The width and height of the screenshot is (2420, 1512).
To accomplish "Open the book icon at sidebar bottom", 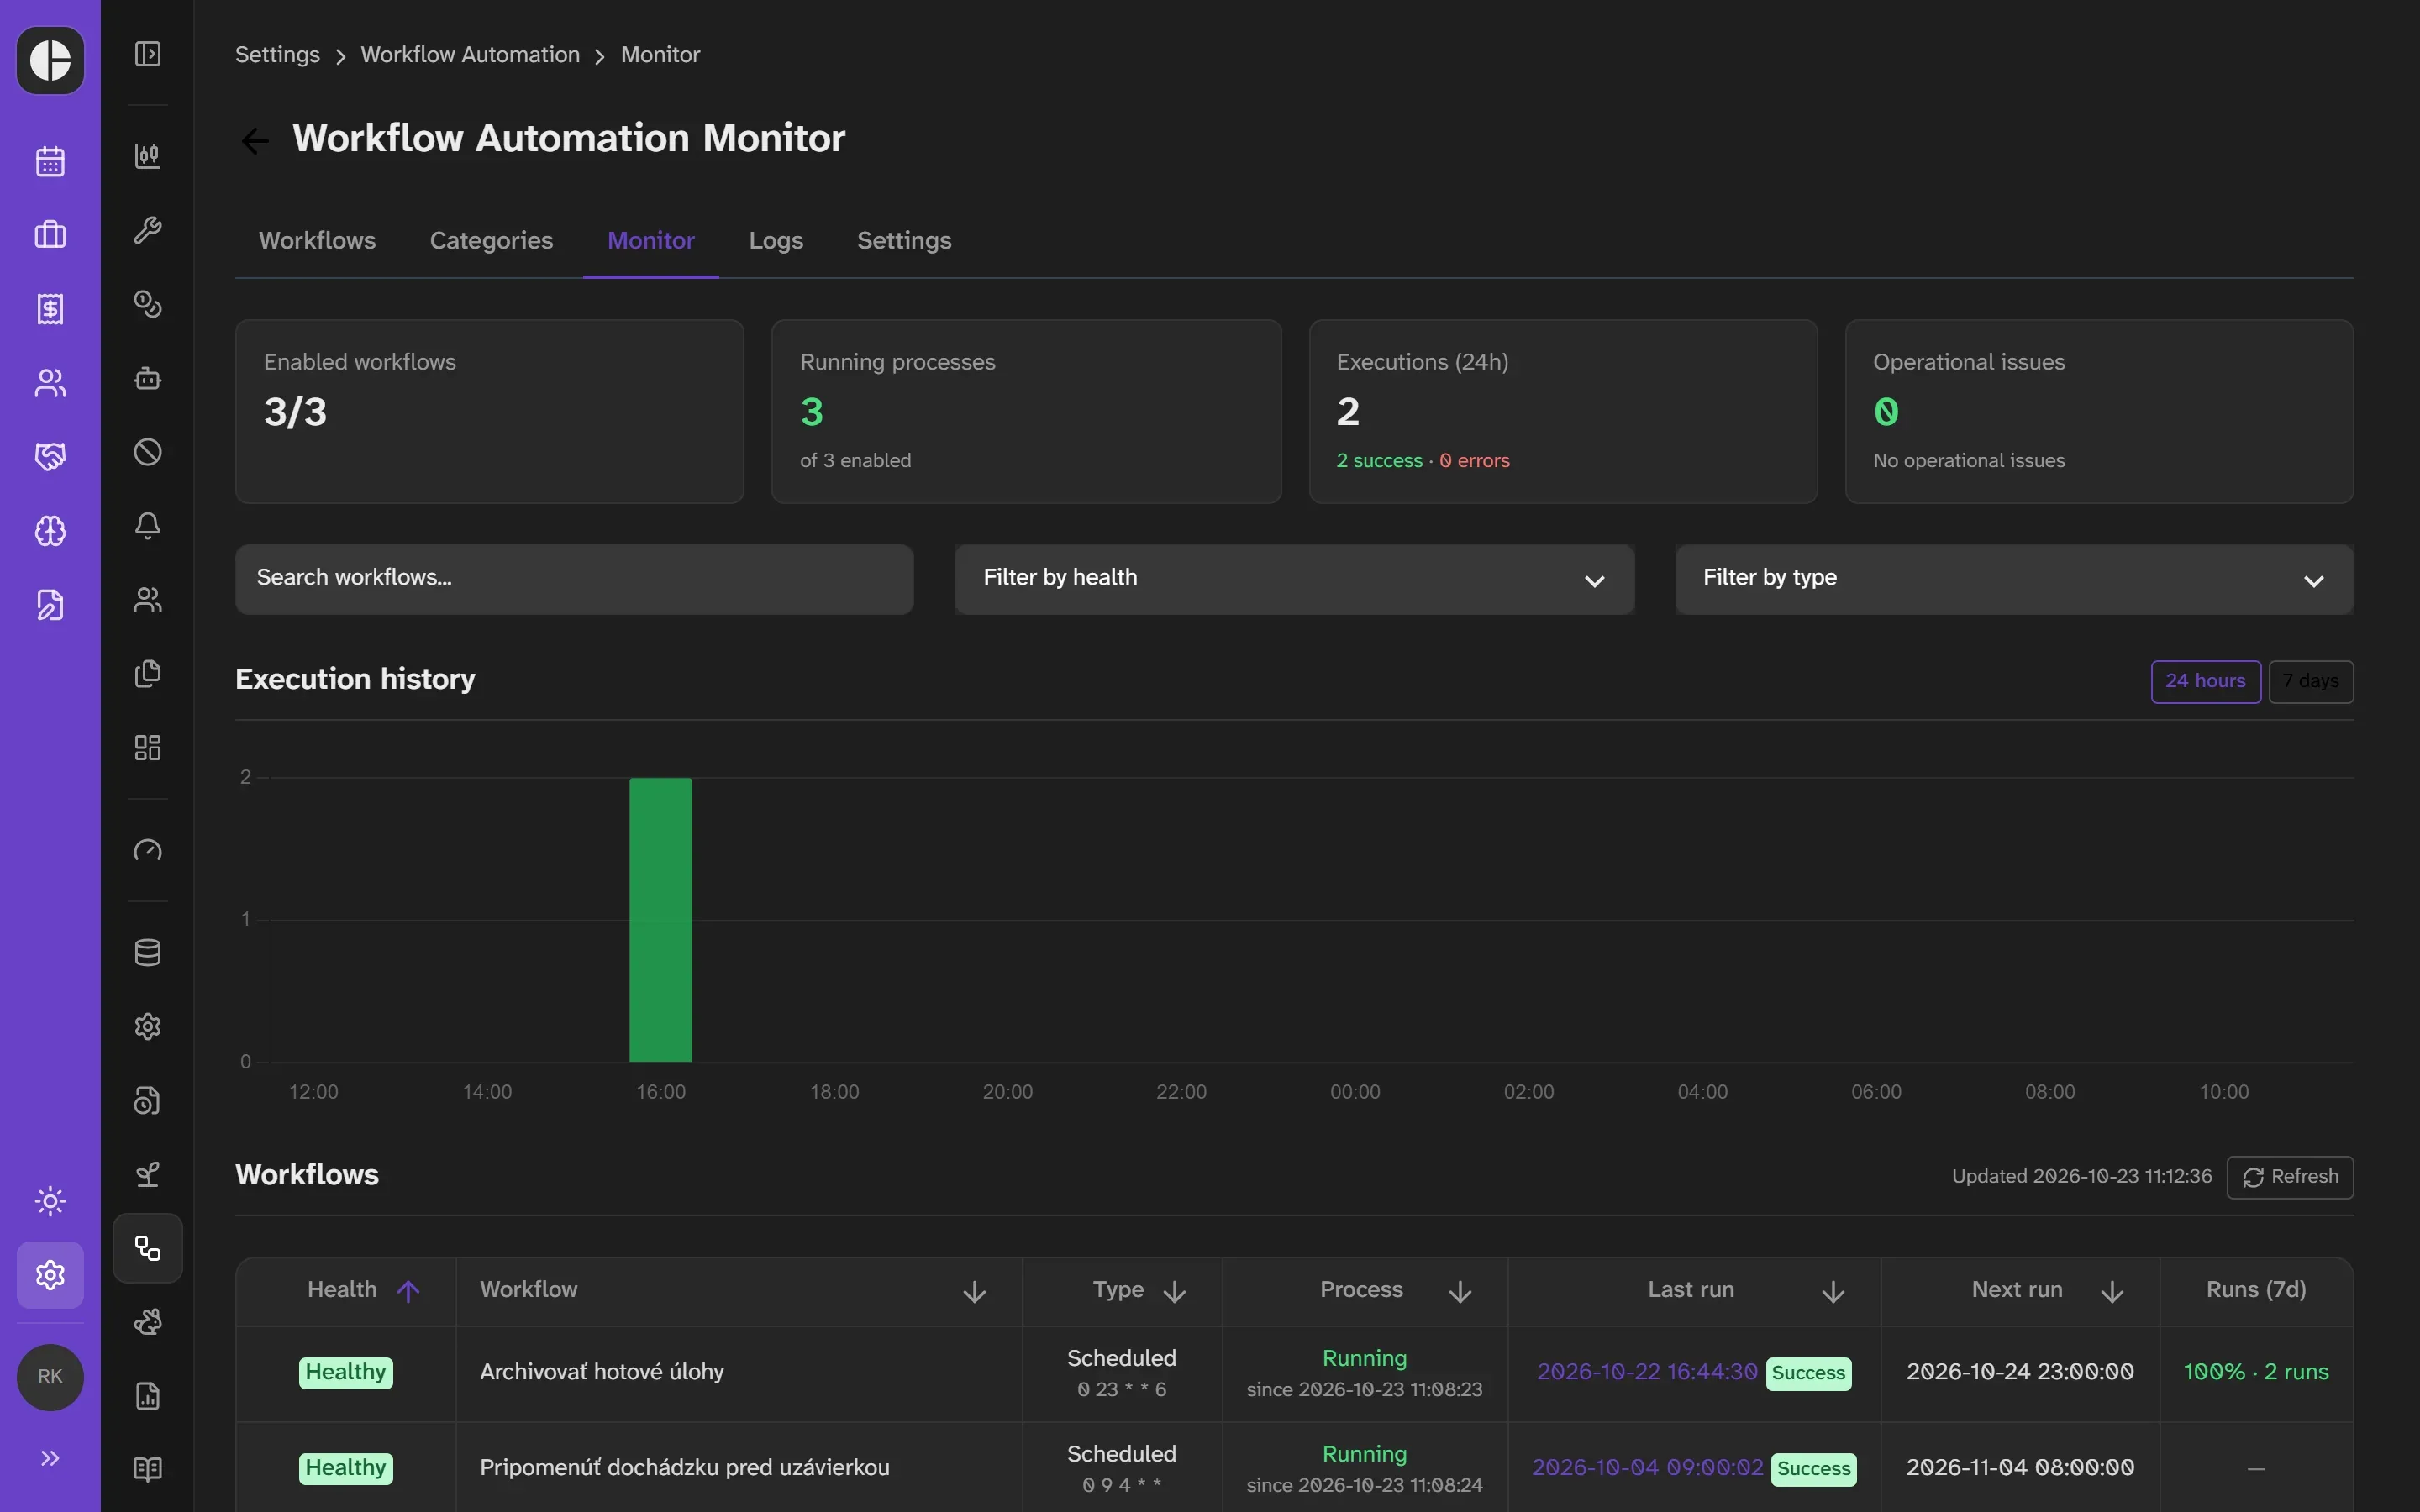I will (x=148, y=1469).
